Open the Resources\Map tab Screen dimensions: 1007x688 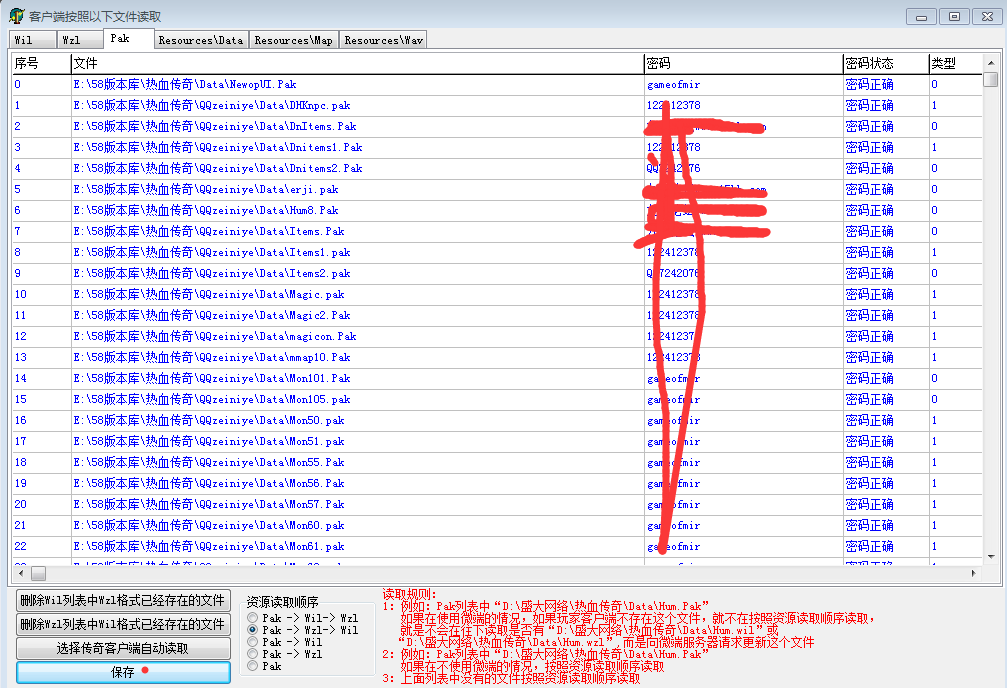(x=293, y=40)
